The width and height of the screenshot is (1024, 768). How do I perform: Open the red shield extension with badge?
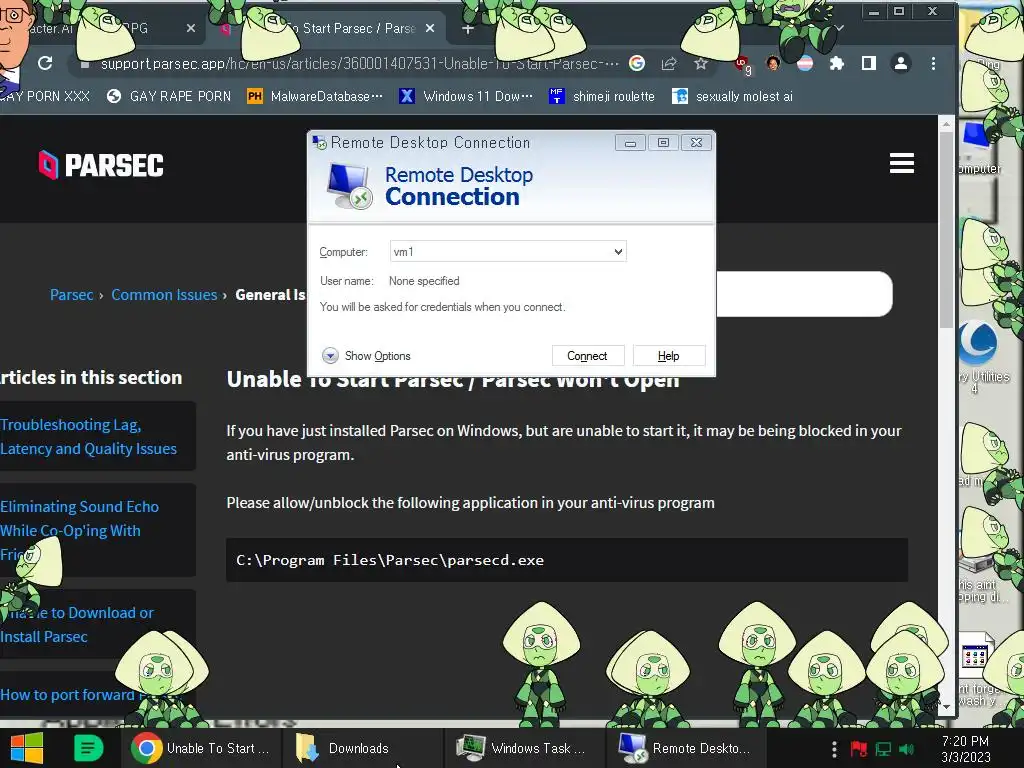(743, 64)
